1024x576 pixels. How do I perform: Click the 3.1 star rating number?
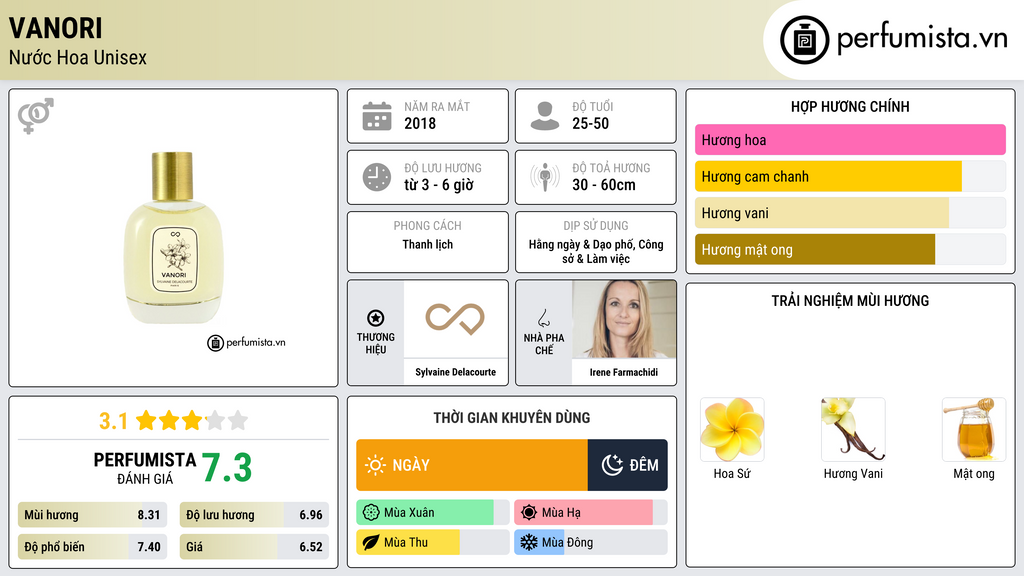(113, 421)
